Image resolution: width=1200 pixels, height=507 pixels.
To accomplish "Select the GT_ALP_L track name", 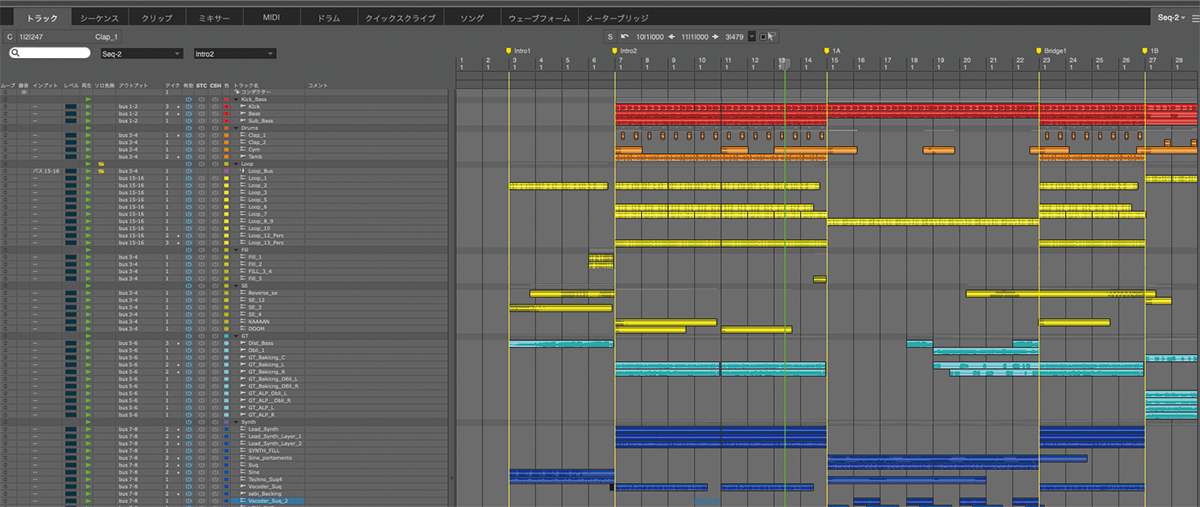I will pos(261,408).
